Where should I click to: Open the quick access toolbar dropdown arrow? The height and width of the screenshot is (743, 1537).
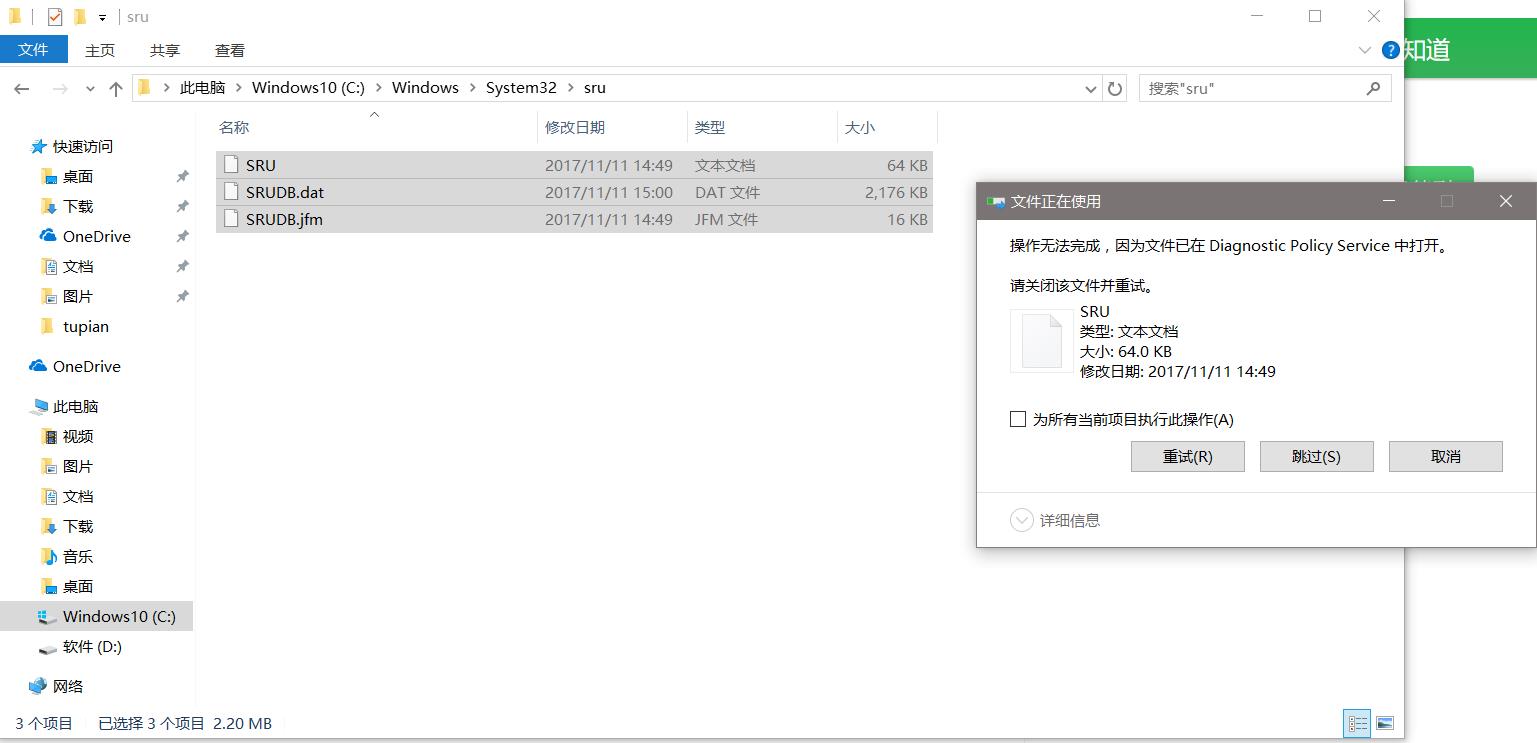[103, 16]
